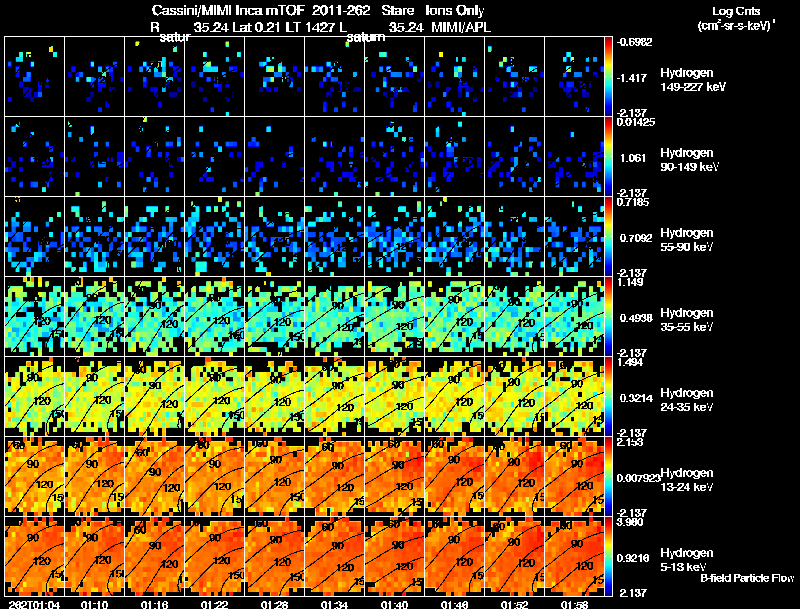Select the 01:34 time label on bottom axis
The width and height of the screenshot is (800, 609).
(335, 603)
